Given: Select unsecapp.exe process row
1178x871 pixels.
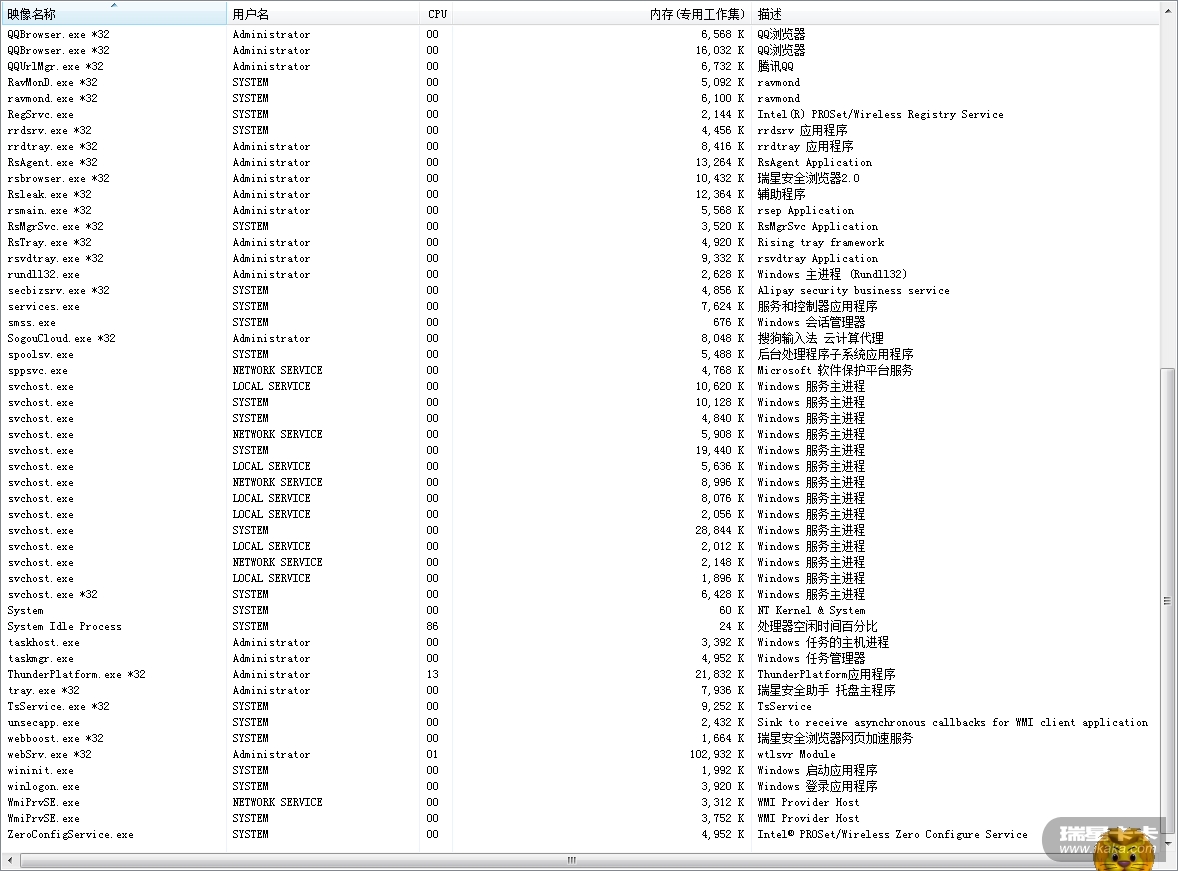Looking at the screenshot, I should click(x=579, y=723).
